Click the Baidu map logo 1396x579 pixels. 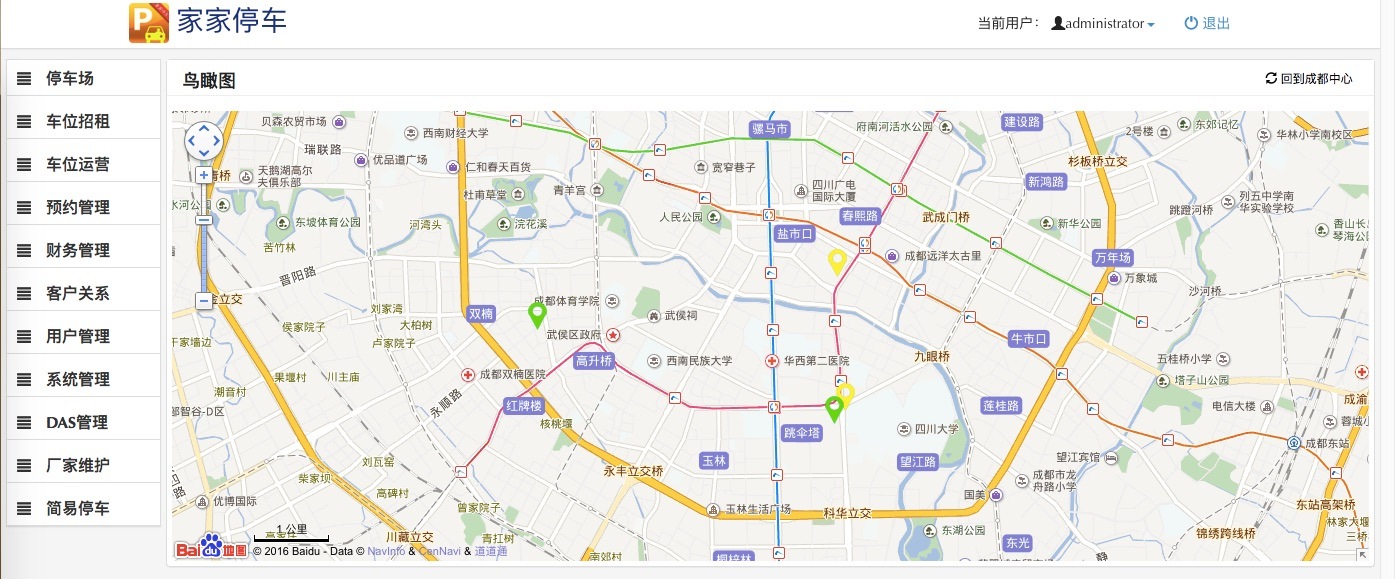pos(211,547)
